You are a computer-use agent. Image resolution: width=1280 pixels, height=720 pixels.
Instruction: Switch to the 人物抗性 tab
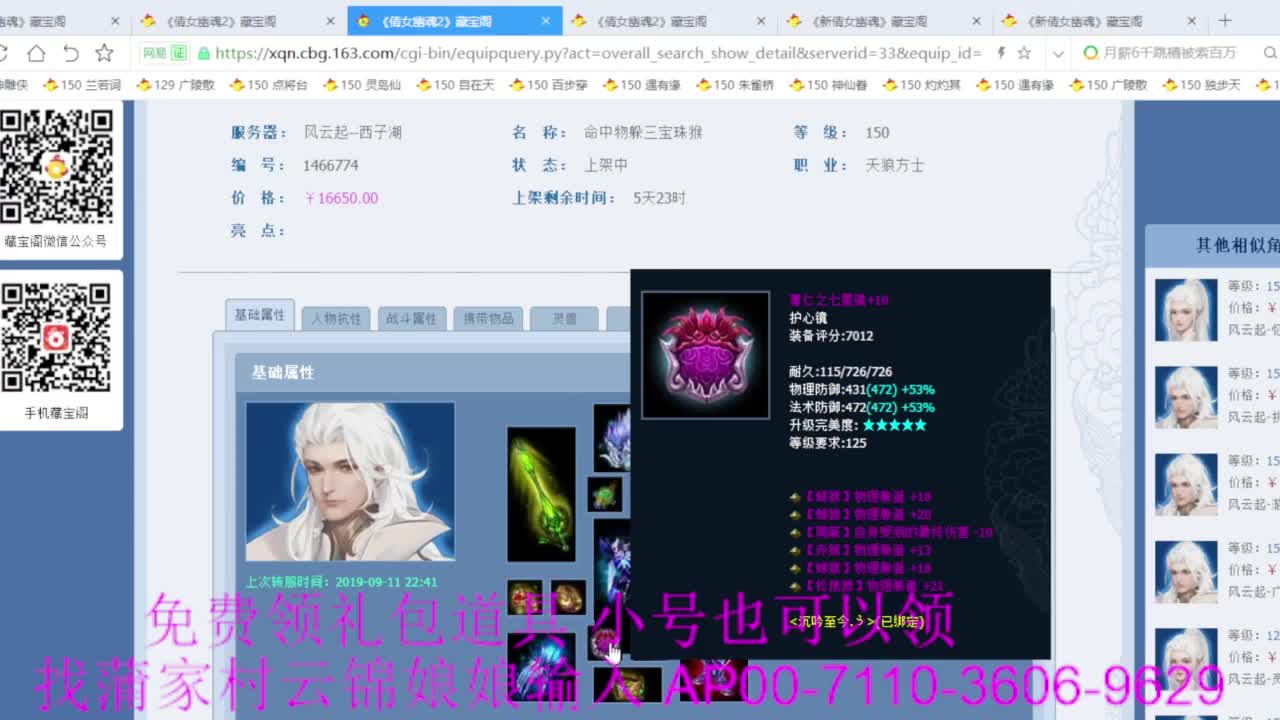click(335, 318)
